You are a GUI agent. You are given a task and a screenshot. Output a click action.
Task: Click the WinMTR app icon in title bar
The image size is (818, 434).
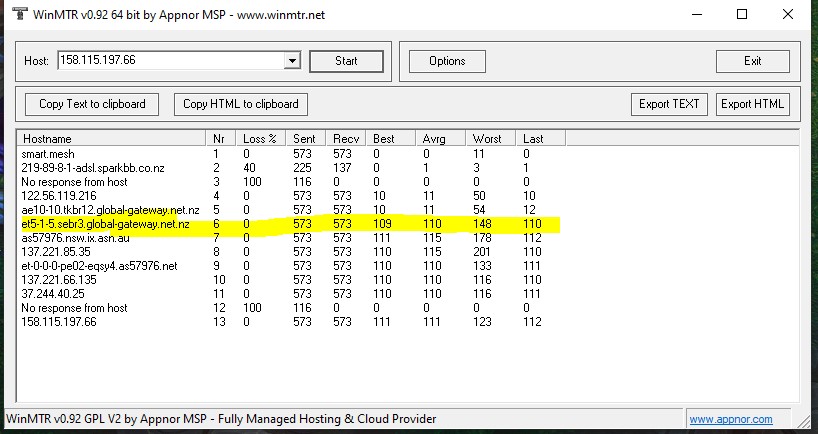click(20, 14)
